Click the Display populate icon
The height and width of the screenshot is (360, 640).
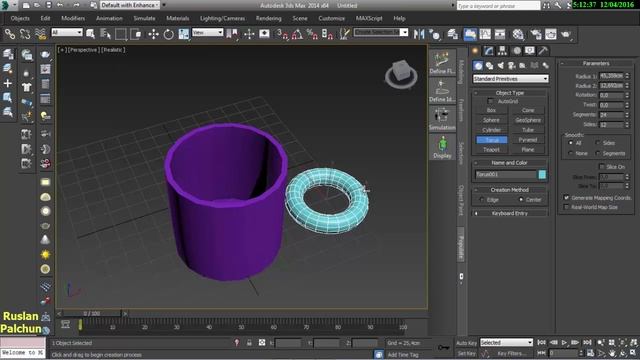pyautogui.click(x=442, y=147)
